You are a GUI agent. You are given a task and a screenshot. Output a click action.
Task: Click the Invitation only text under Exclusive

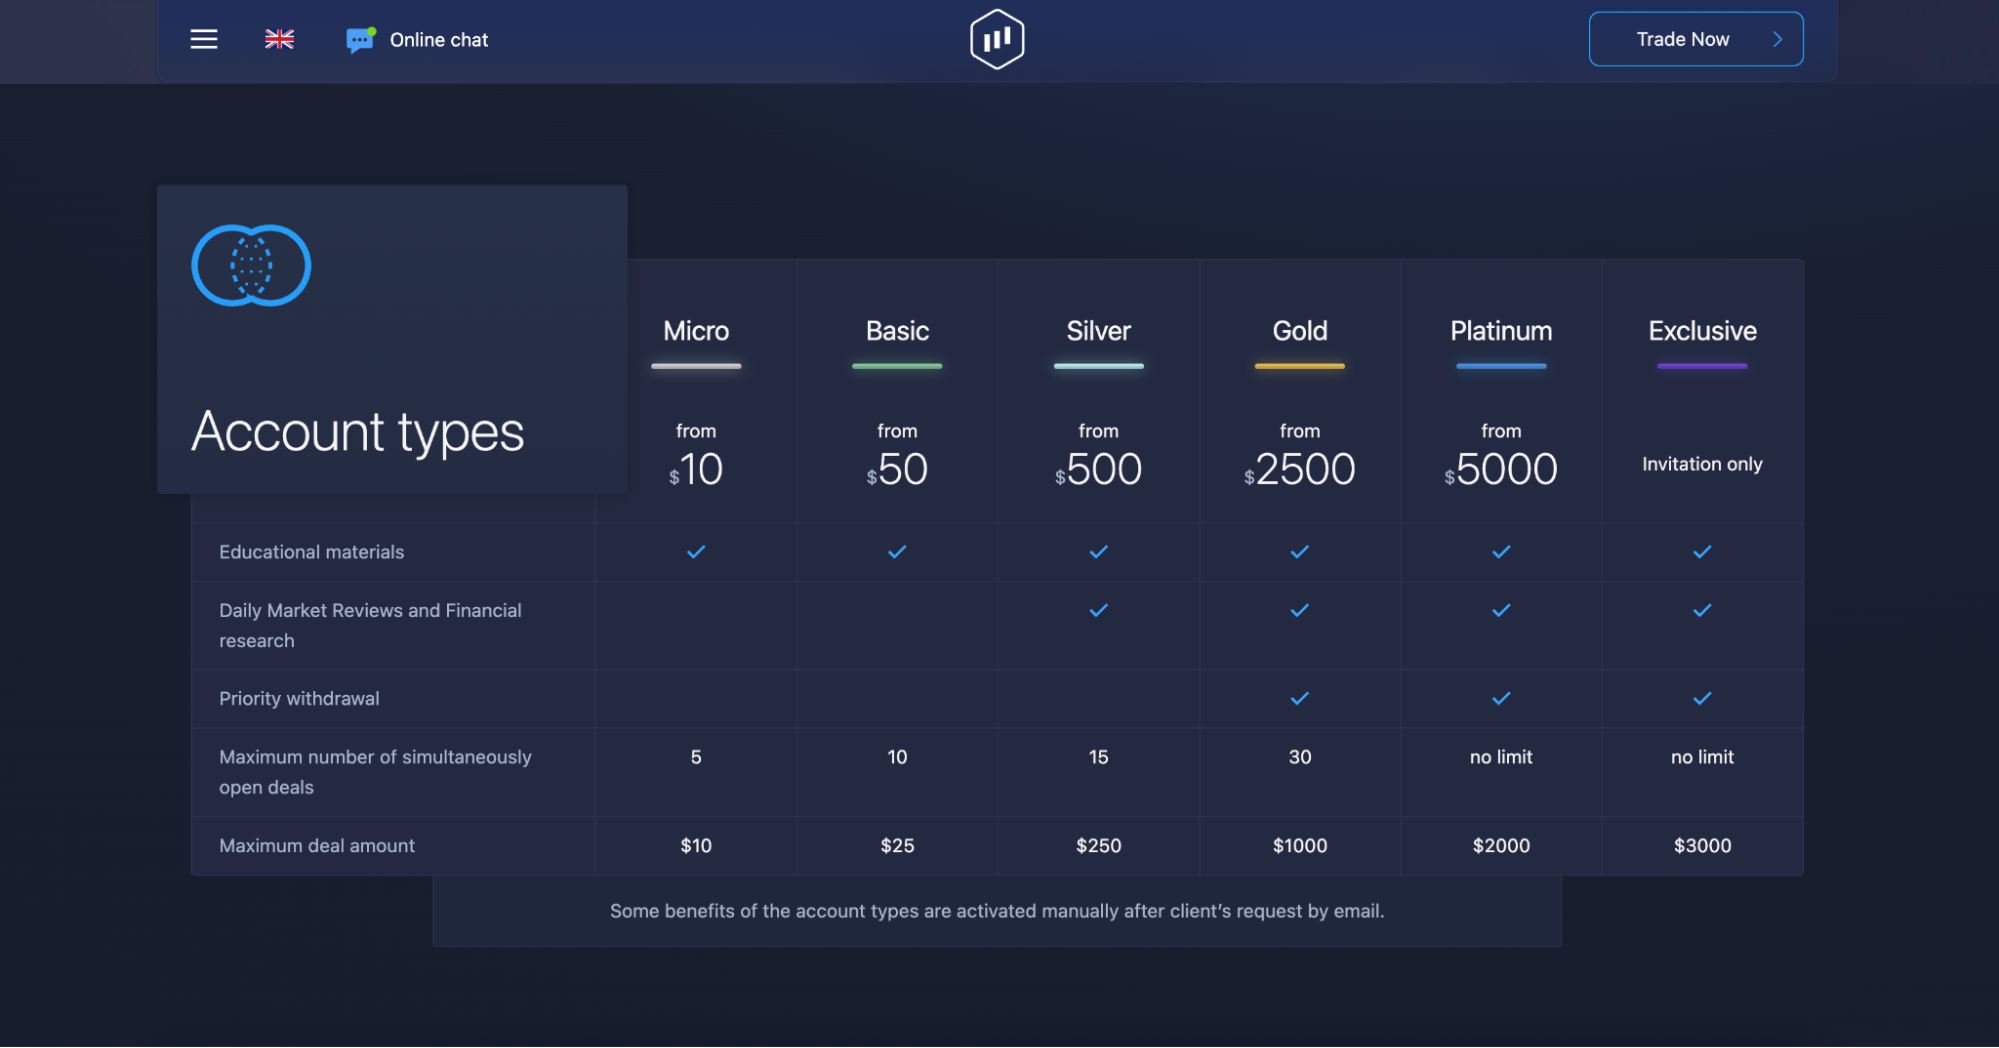[1702, 464]
